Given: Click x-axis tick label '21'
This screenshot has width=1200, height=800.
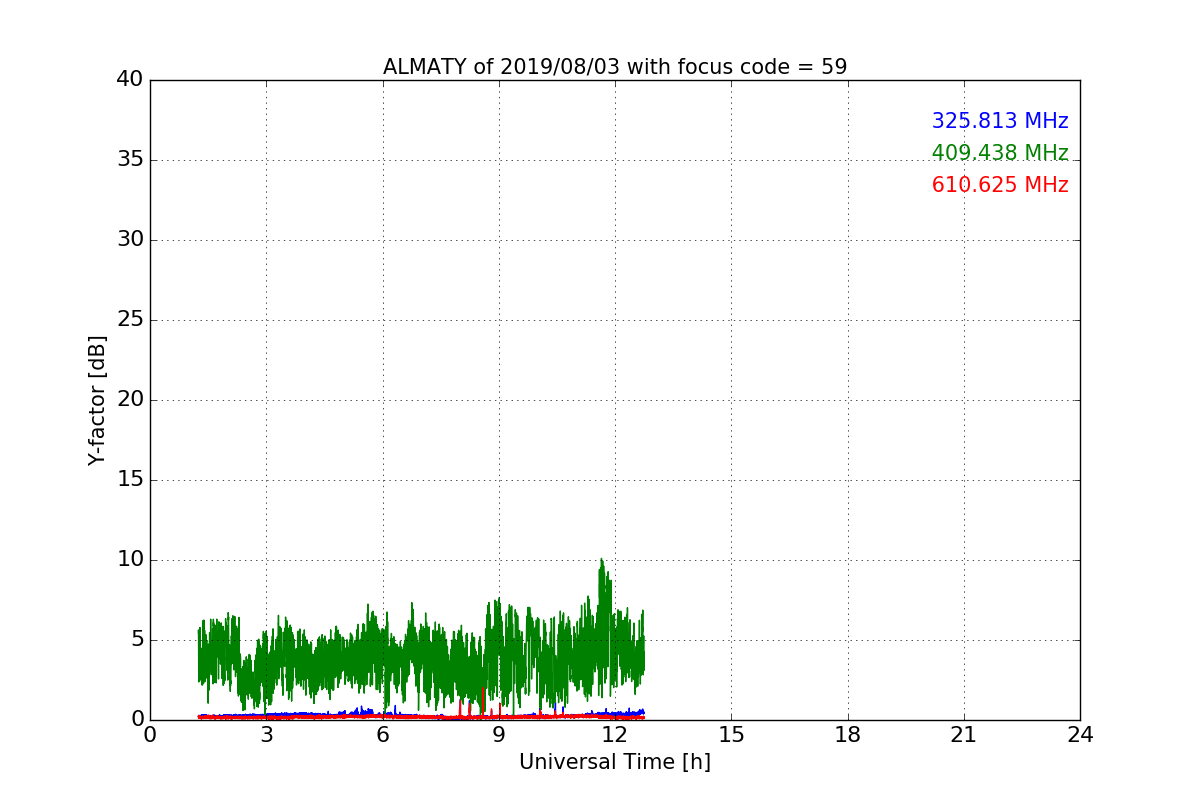Looking at the screenshot, I should 964,735.
